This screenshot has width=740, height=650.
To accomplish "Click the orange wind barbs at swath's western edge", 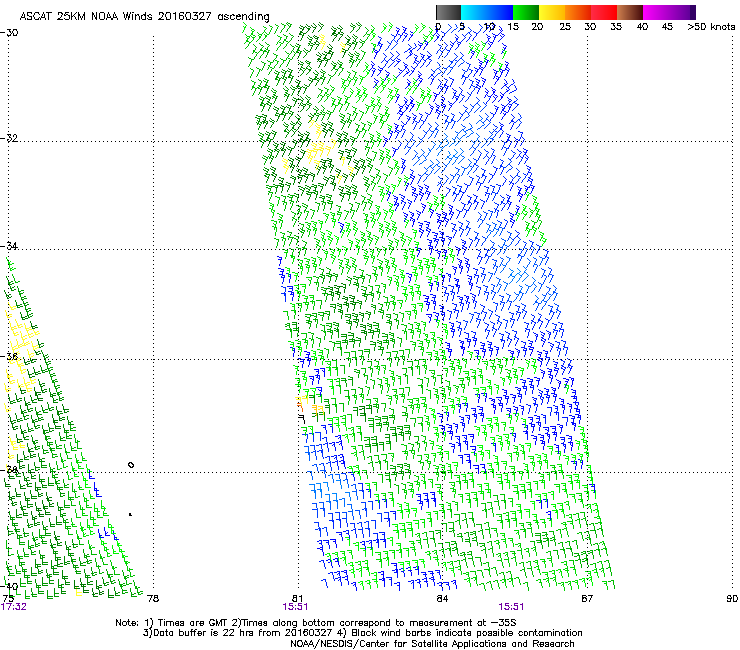I will pos(300,405).
